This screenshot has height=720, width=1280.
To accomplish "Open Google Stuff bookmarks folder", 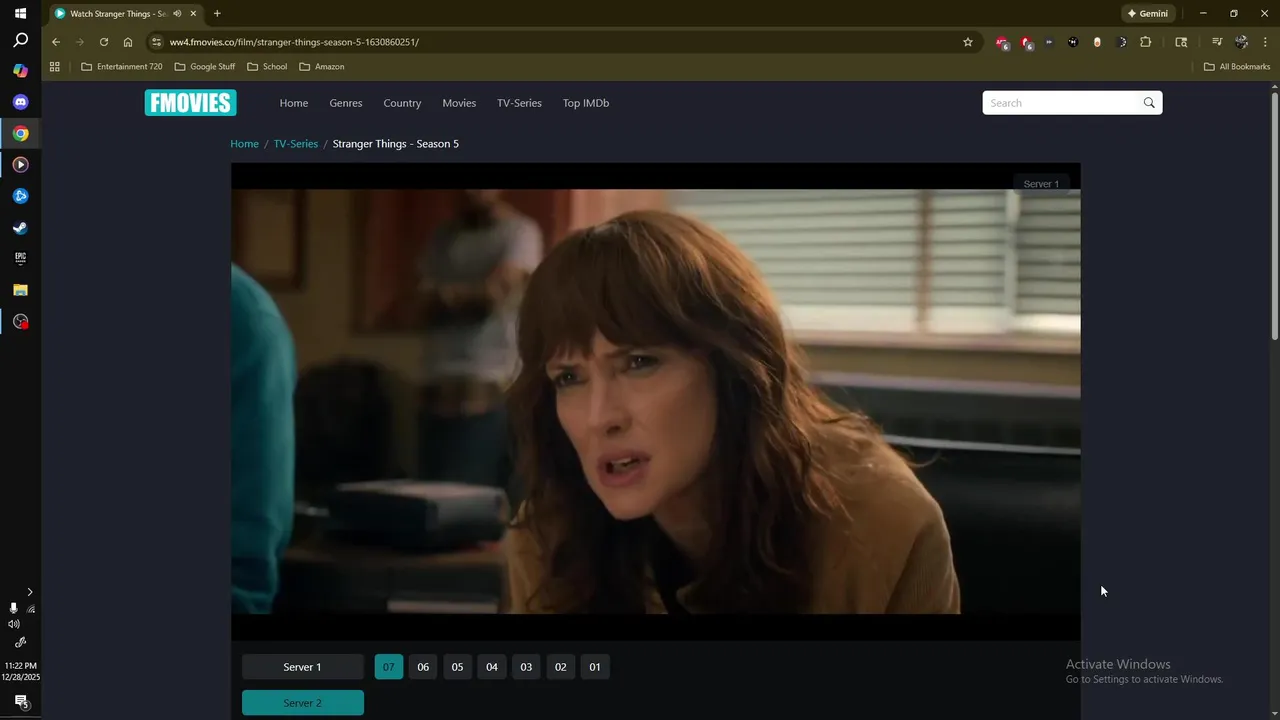I will 205,67.
